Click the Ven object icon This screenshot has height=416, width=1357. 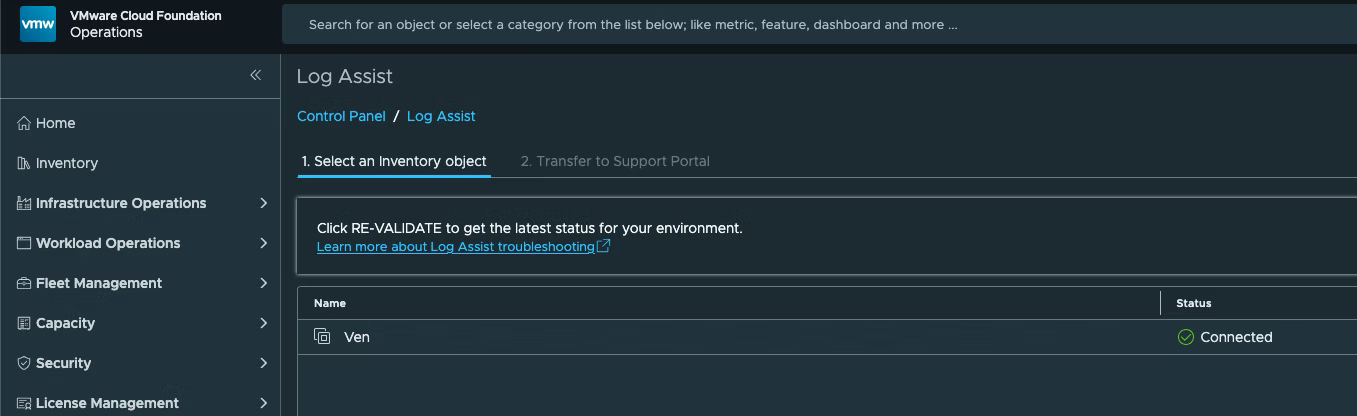[322, 337]
